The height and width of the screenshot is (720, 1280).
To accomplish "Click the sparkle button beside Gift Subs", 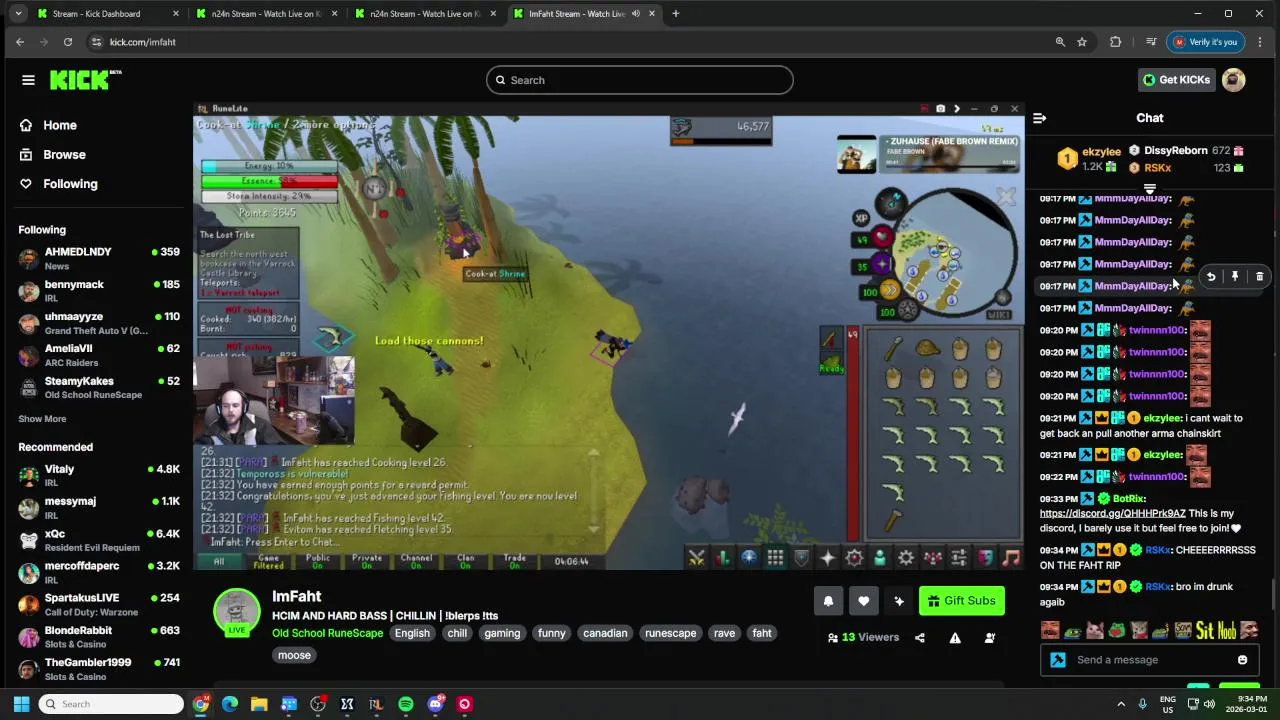I will (898, 601).
